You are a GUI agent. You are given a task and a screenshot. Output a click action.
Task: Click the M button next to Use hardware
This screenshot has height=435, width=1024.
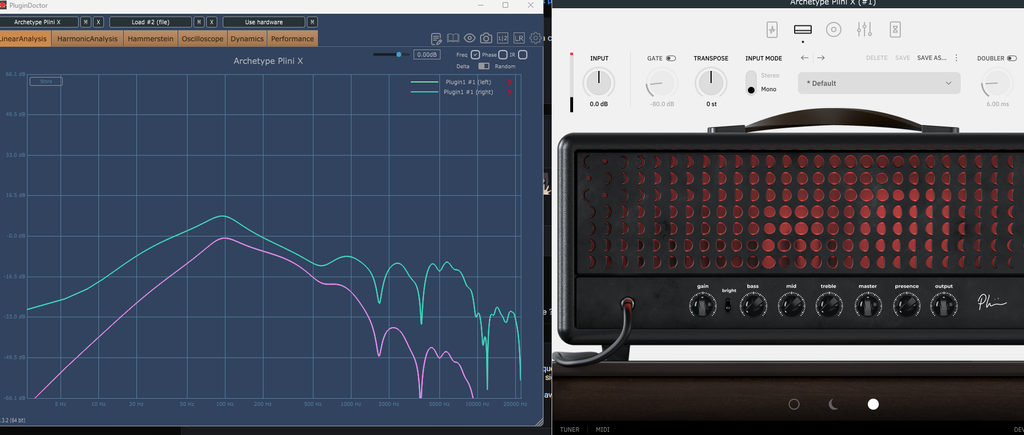coord(312,22)
